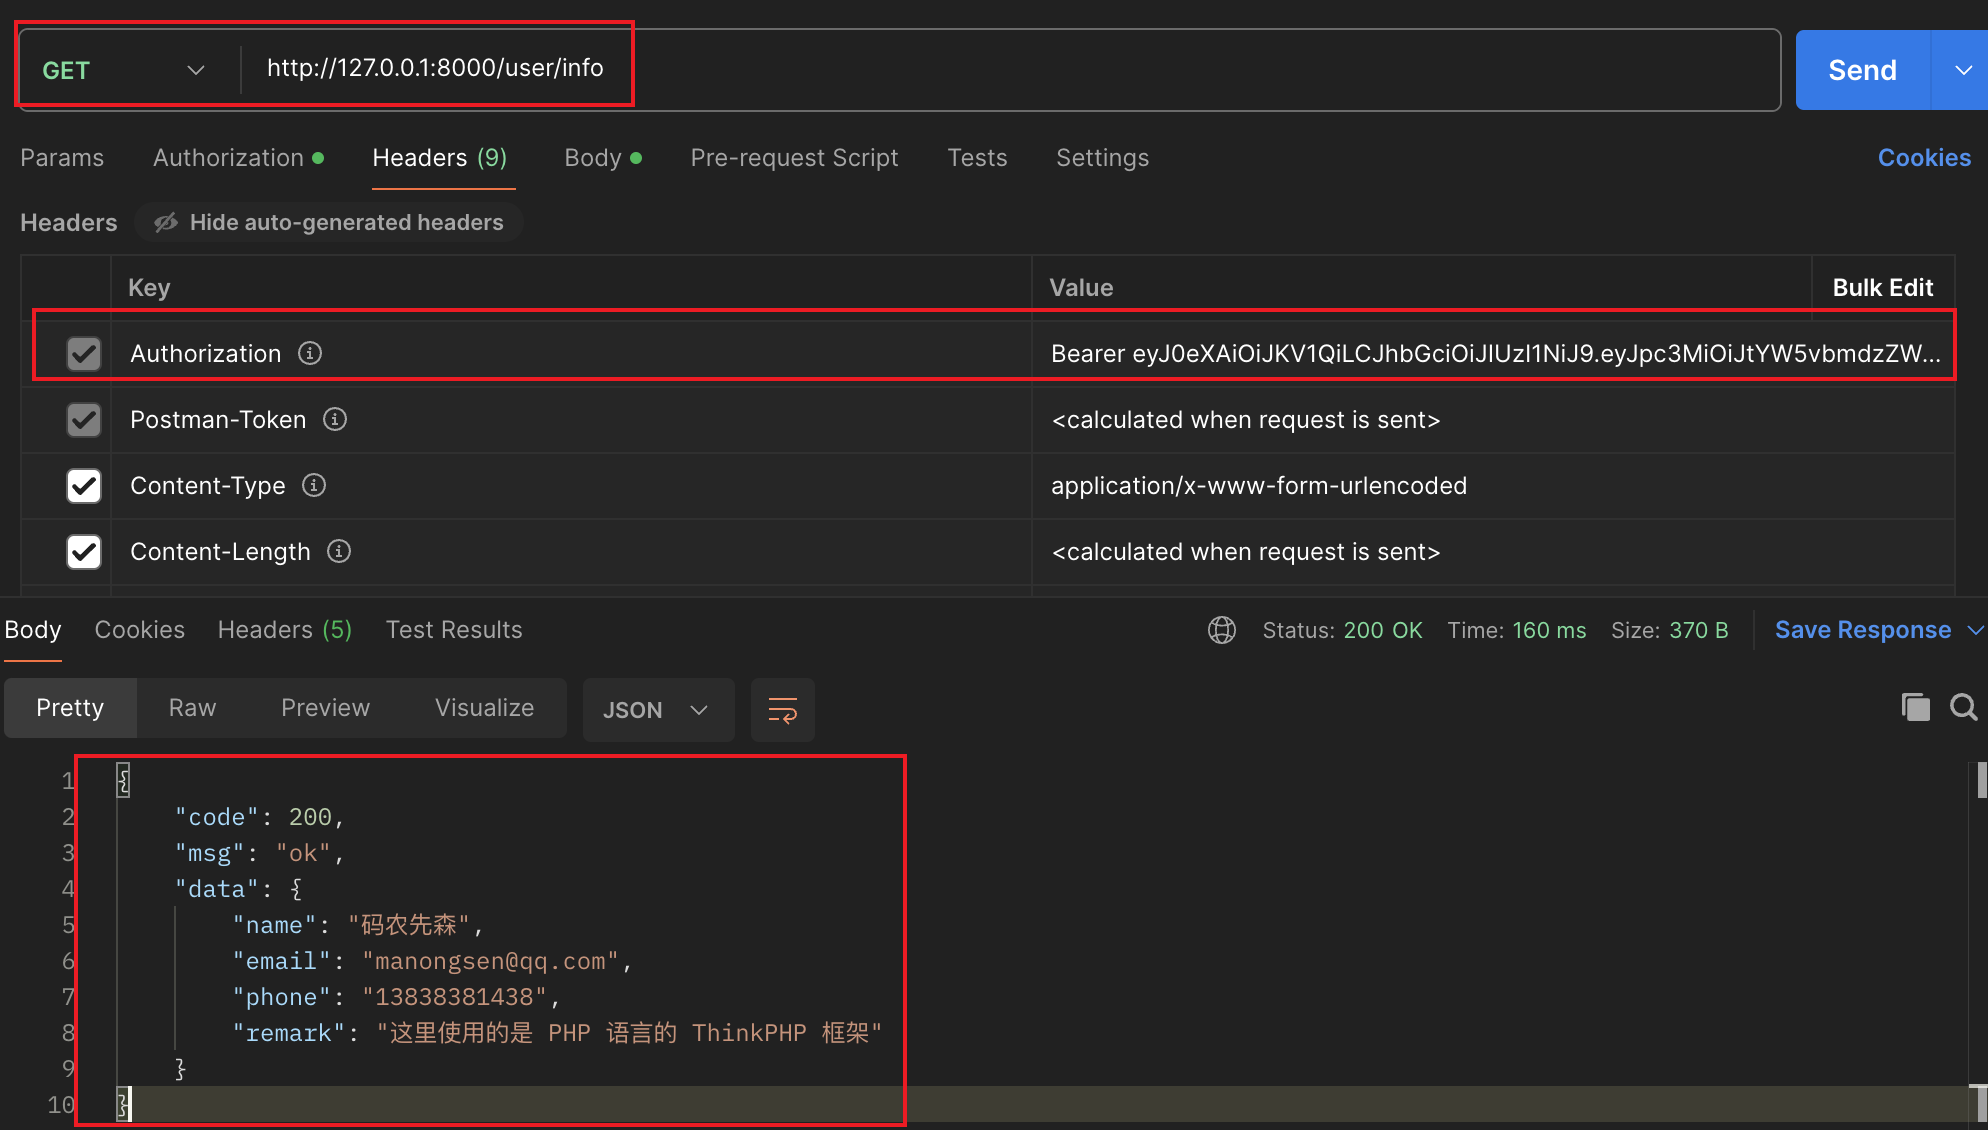Viewport: 1988px width, 1130px height.
Task: Toggle line wrap icon in response toolbar
Action: click(782, 710)
